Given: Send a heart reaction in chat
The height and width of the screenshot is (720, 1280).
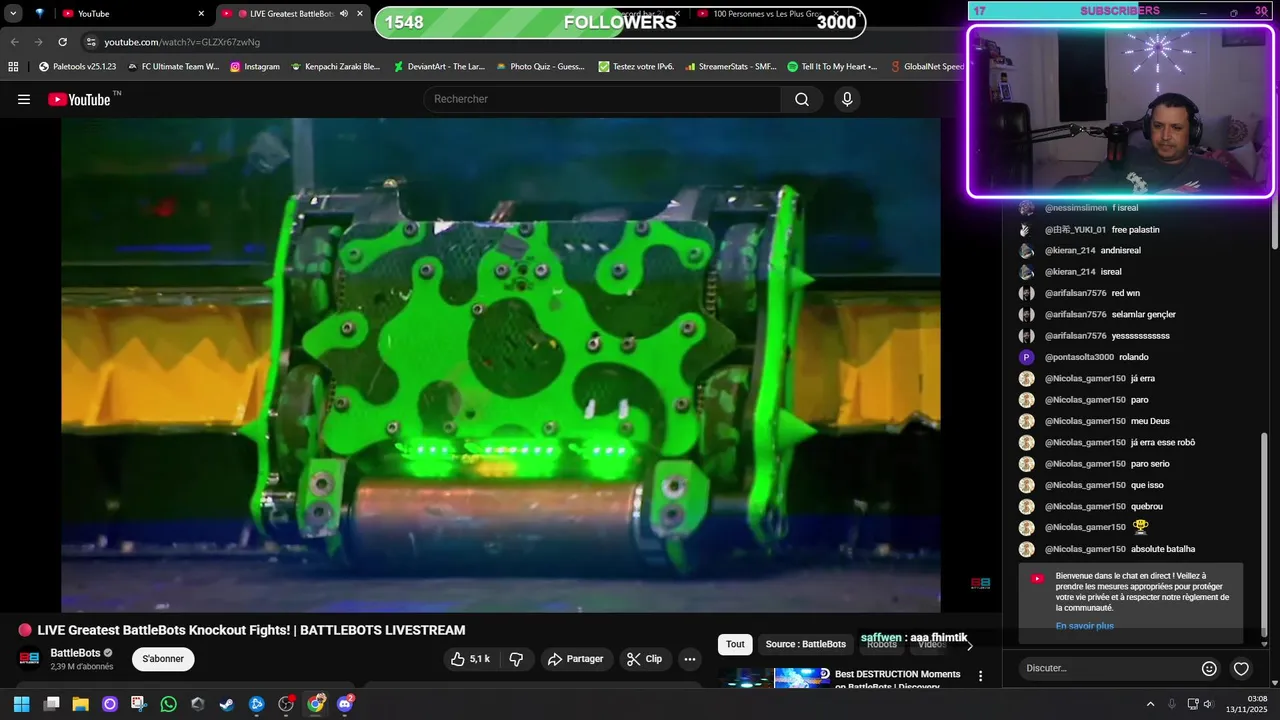Looking at the screenshot, I should (1241, 668).
